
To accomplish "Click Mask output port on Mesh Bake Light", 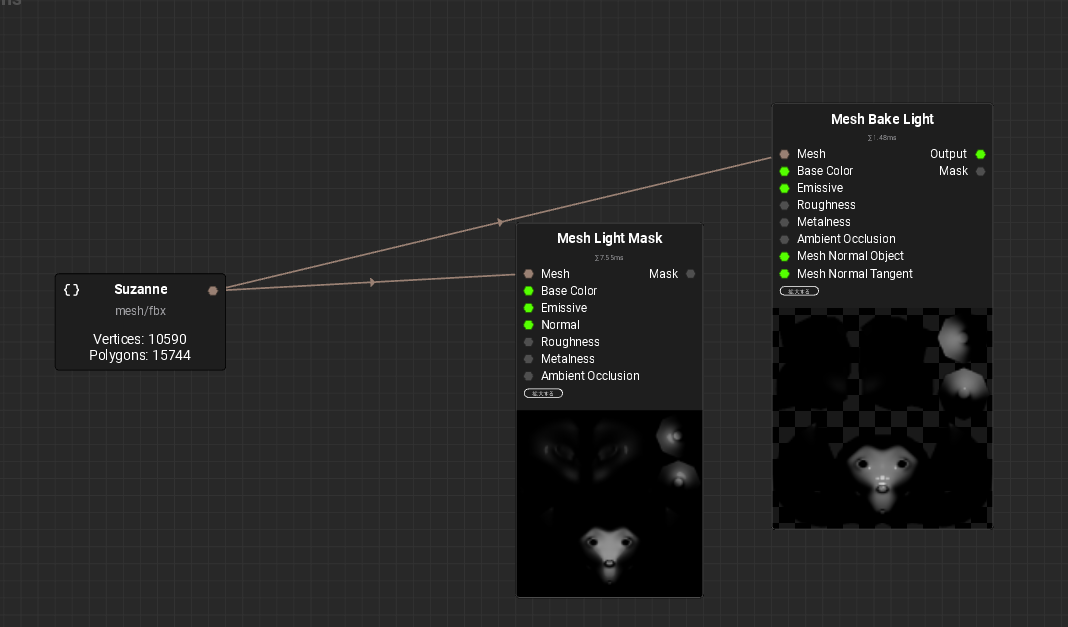I will pos(981,171).
